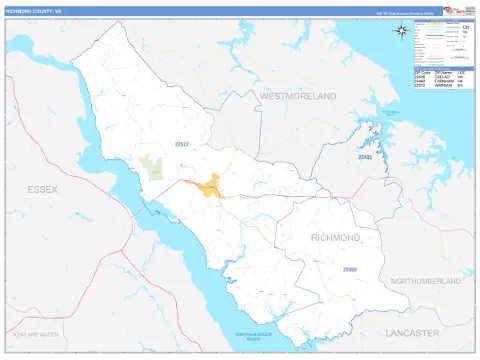Viewport: 480px width, 360px height.
Task: Click the 'ZIP Name' table column header
Action: 443,73
